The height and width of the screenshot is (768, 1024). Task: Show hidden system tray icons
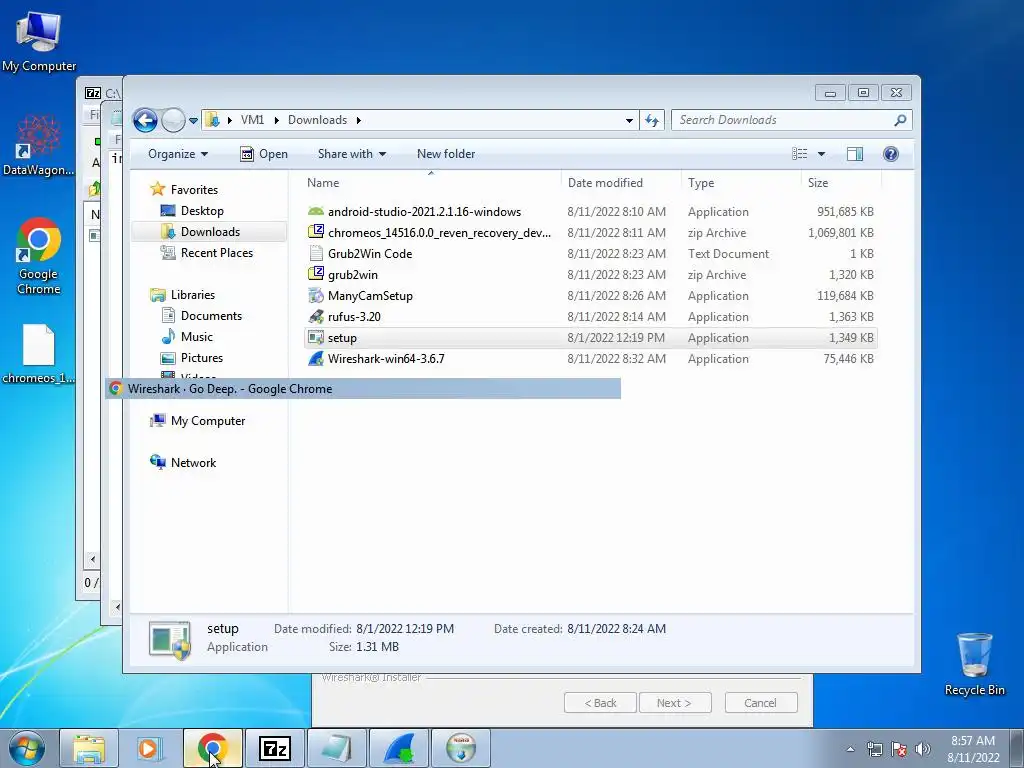850,749
